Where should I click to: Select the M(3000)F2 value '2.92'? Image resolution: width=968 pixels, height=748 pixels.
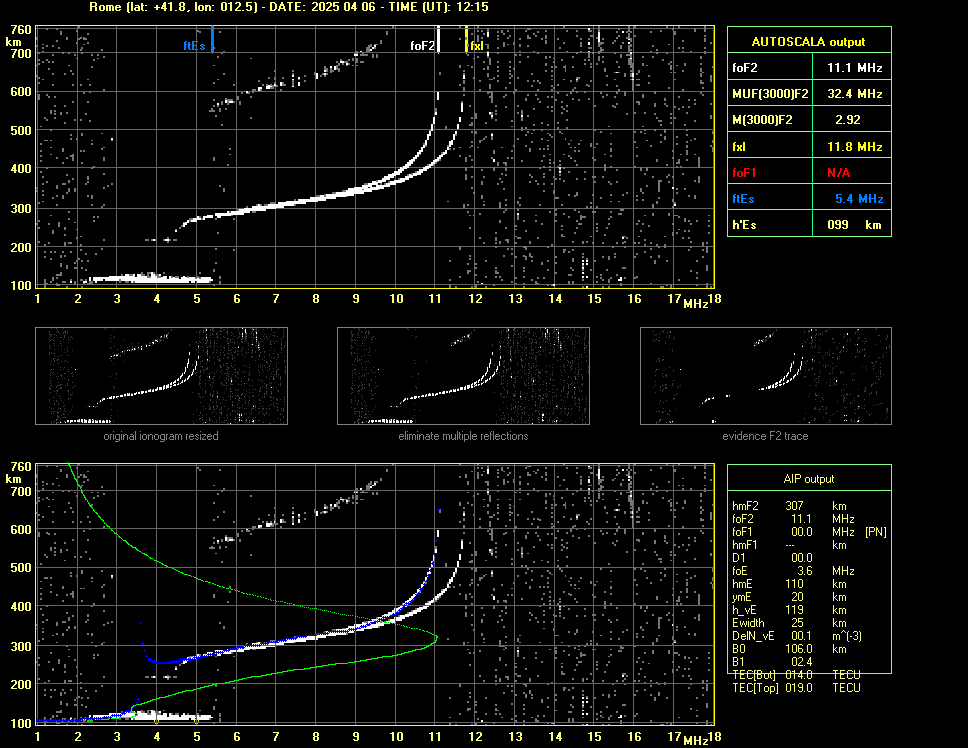(x=848, y=120)
